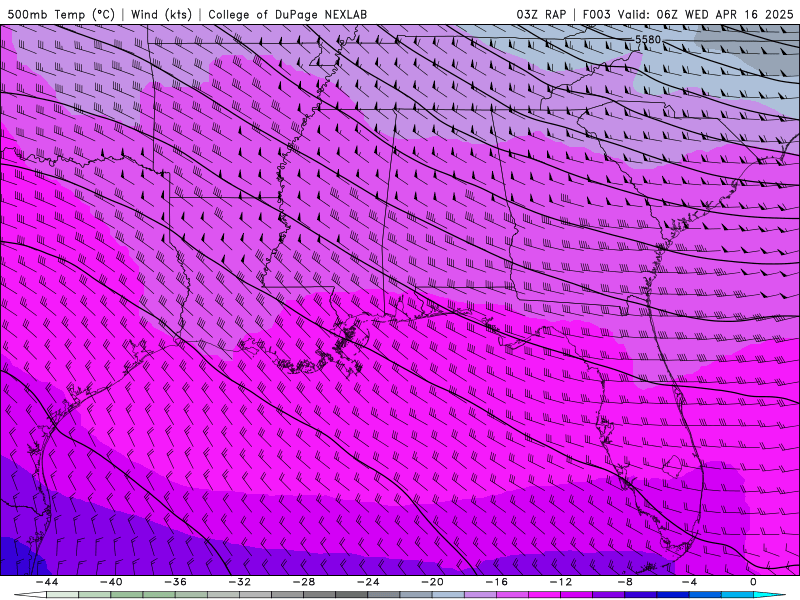Click the -32 colorbar tick label
Viewport: 800px width, 600px height.
coord(240,582)
